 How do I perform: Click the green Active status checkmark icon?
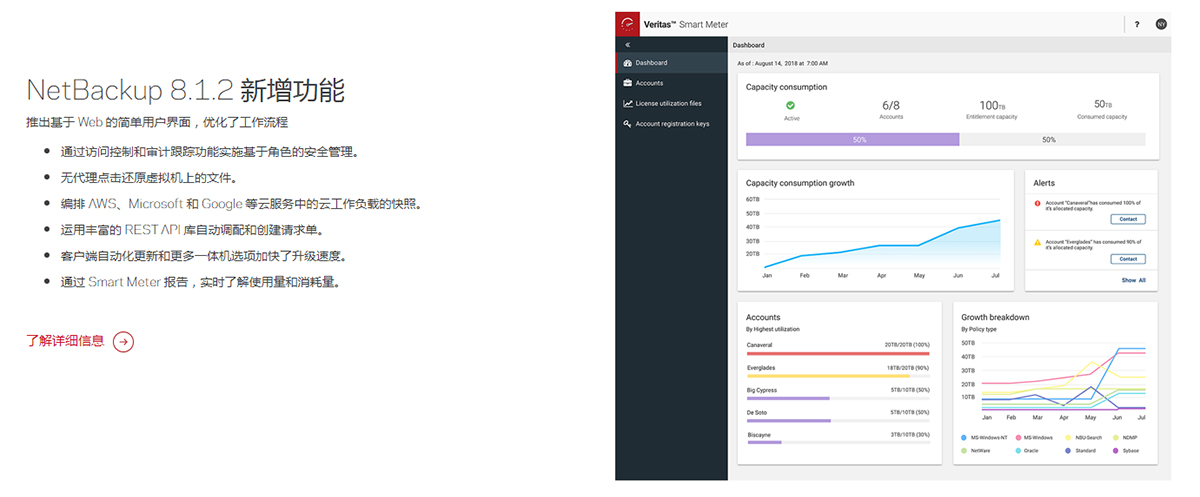pyautogui.click(x=790, y=105)
